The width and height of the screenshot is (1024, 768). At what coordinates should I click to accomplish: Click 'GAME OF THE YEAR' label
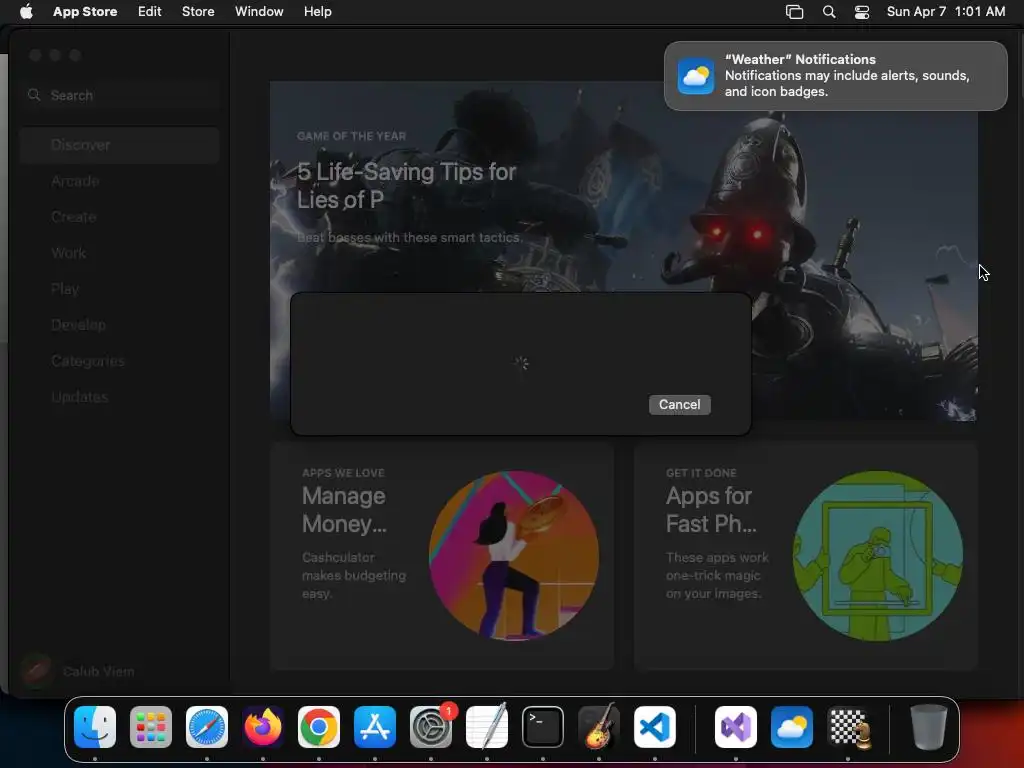(351, 136)
